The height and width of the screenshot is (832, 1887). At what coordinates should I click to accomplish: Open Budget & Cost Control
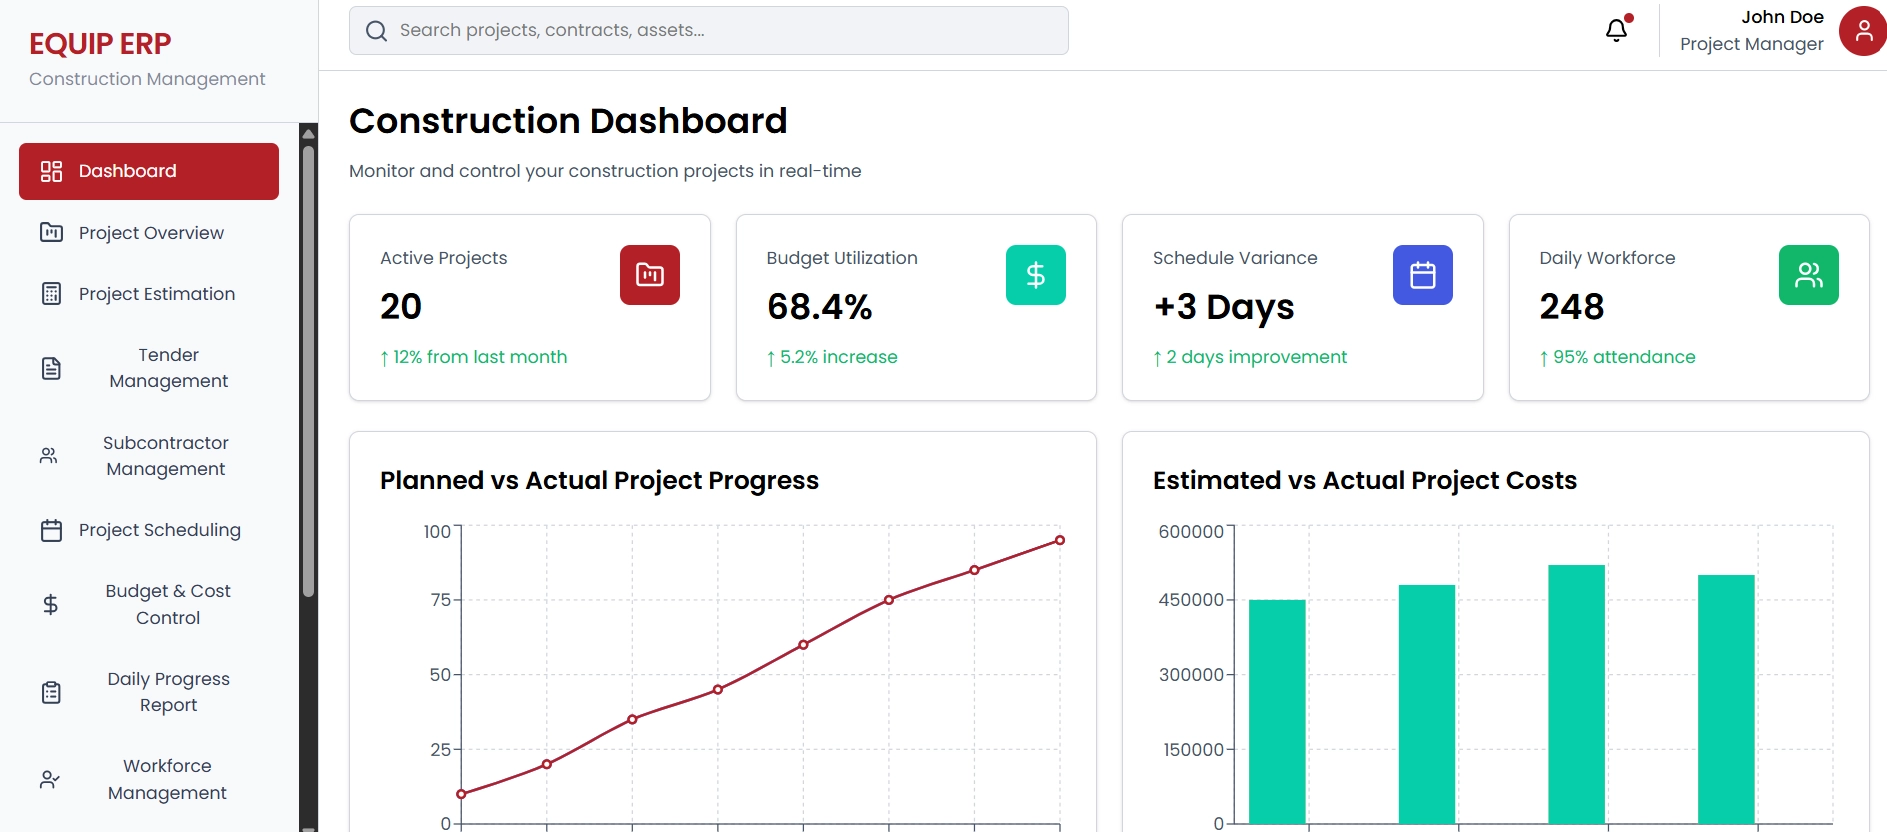coord(167,604)
